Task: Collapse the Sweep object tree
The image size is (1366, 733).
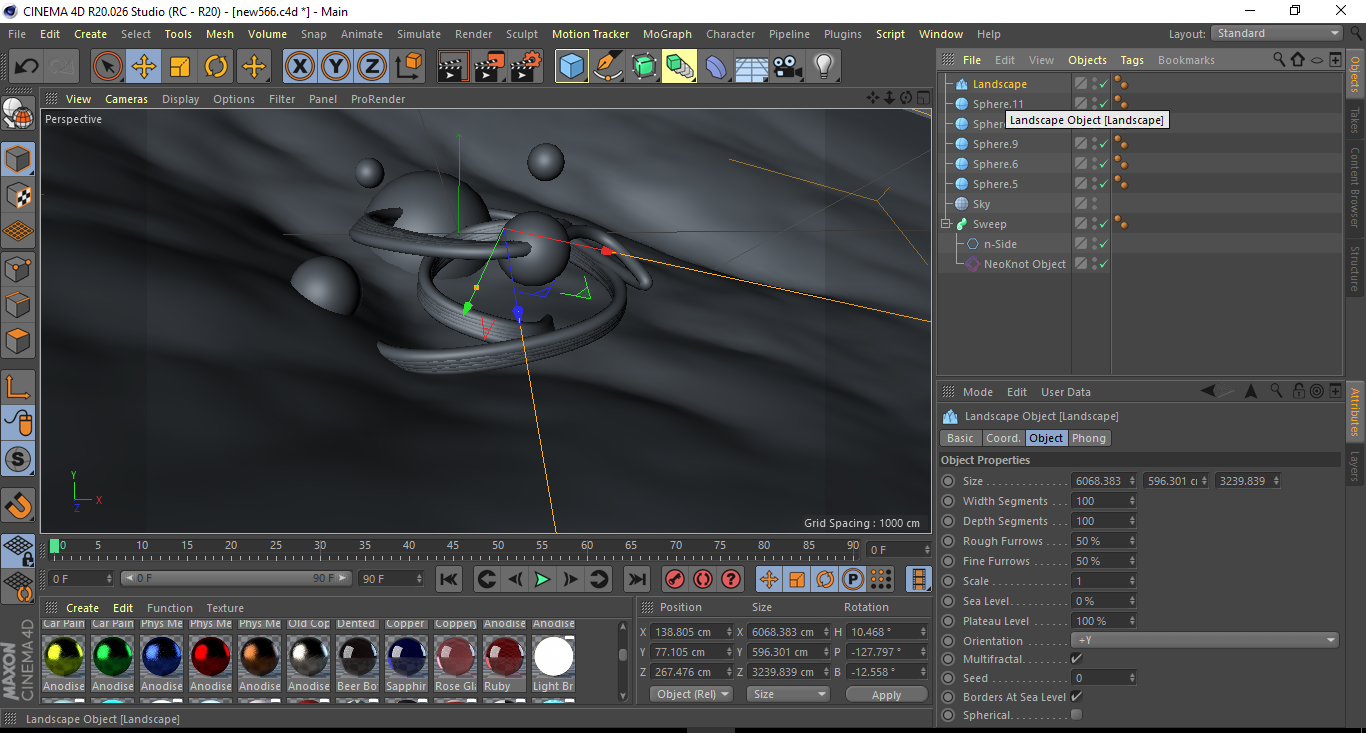Action: [946, 224]
